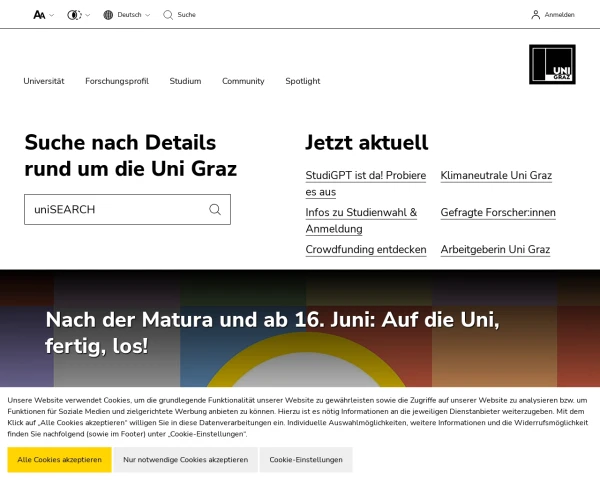This screenshot has width=600, height=480.
Task: Click the magnifier icon beside Suche
Action: [x=168, y=15]
